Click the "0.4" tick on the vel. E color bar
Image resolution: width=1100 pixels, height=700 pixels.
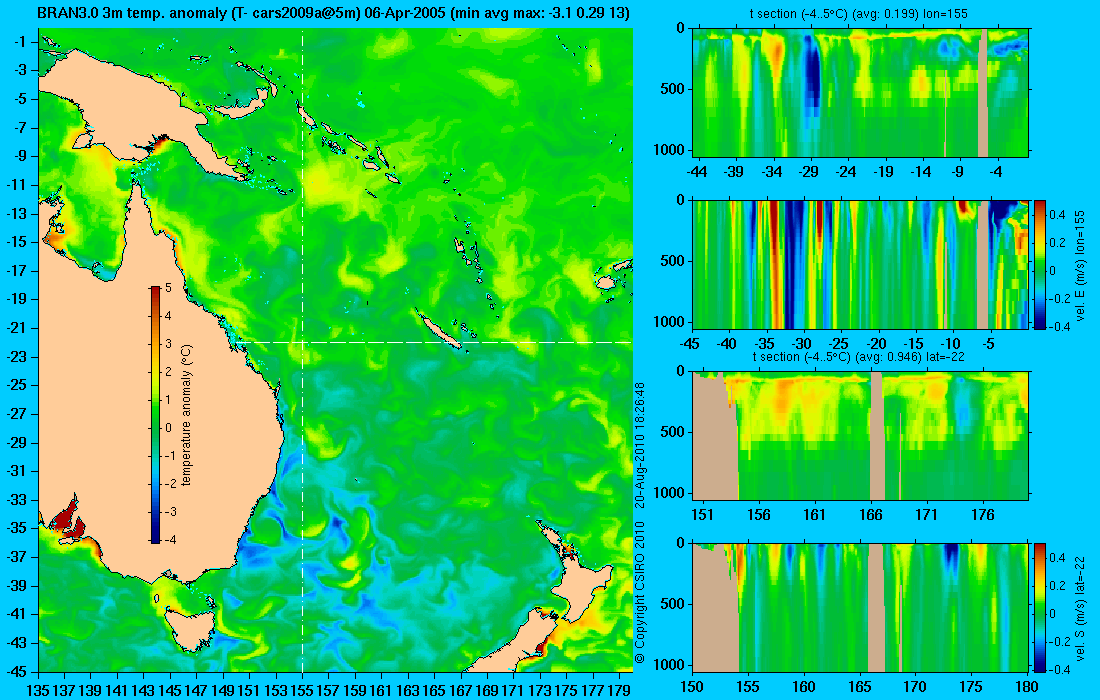(x=1057, y=214)
